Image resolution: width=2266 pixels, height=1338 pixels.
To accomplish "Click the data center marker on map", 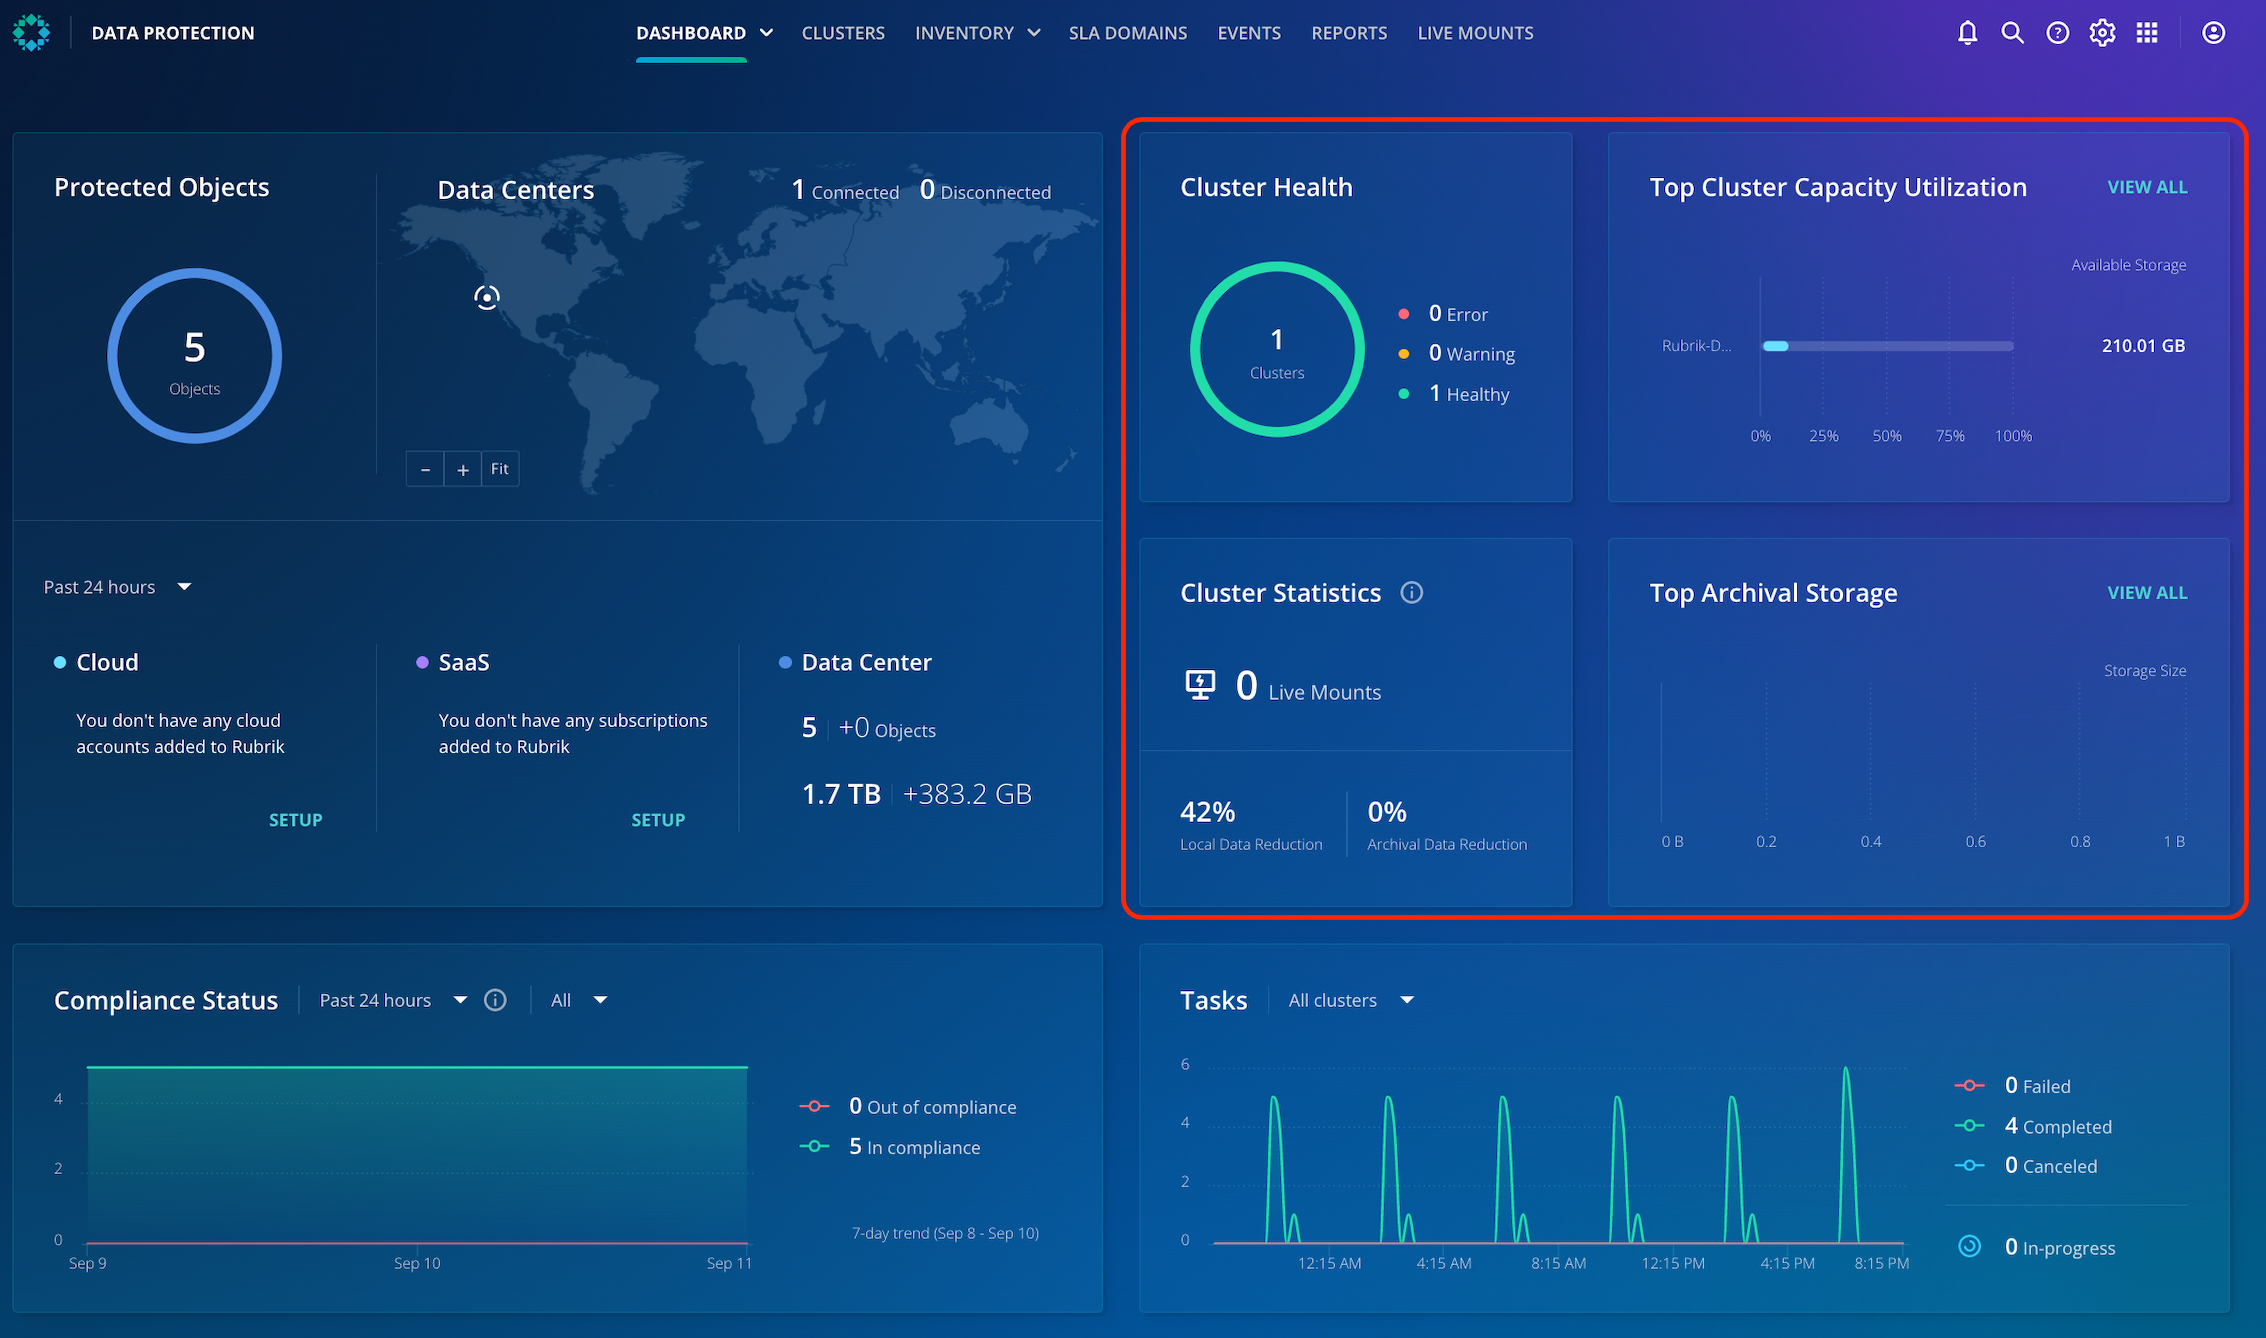I will coord(487,297).
